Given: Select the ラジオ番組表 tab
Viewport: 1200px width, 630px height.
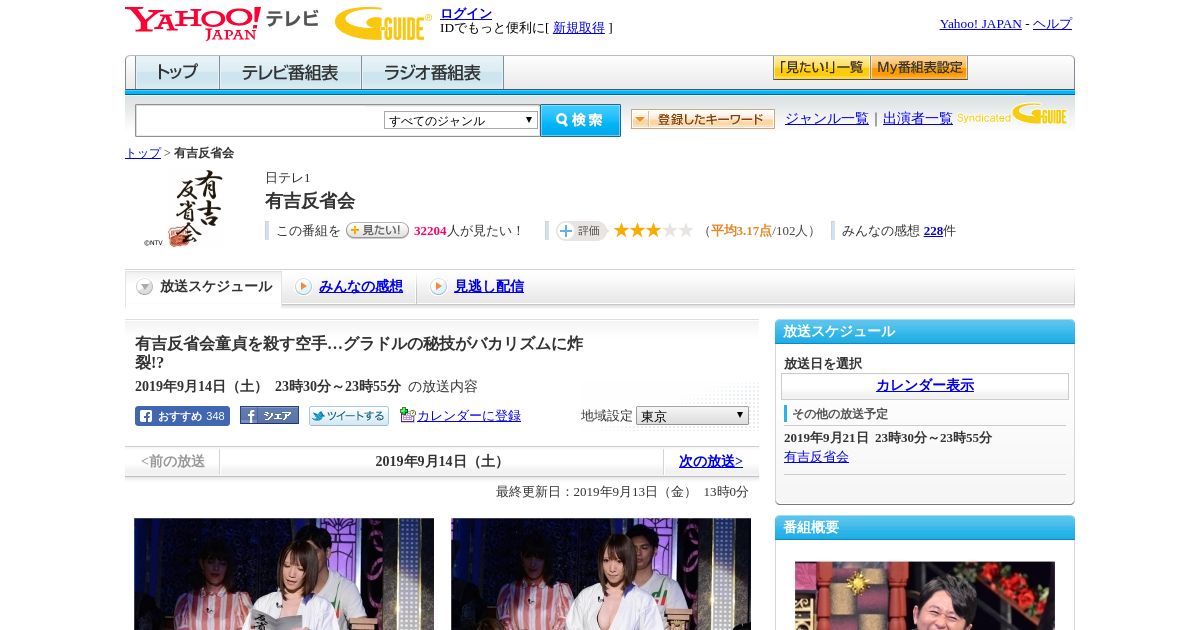Looking at the screenshot, I should [432, 73].
